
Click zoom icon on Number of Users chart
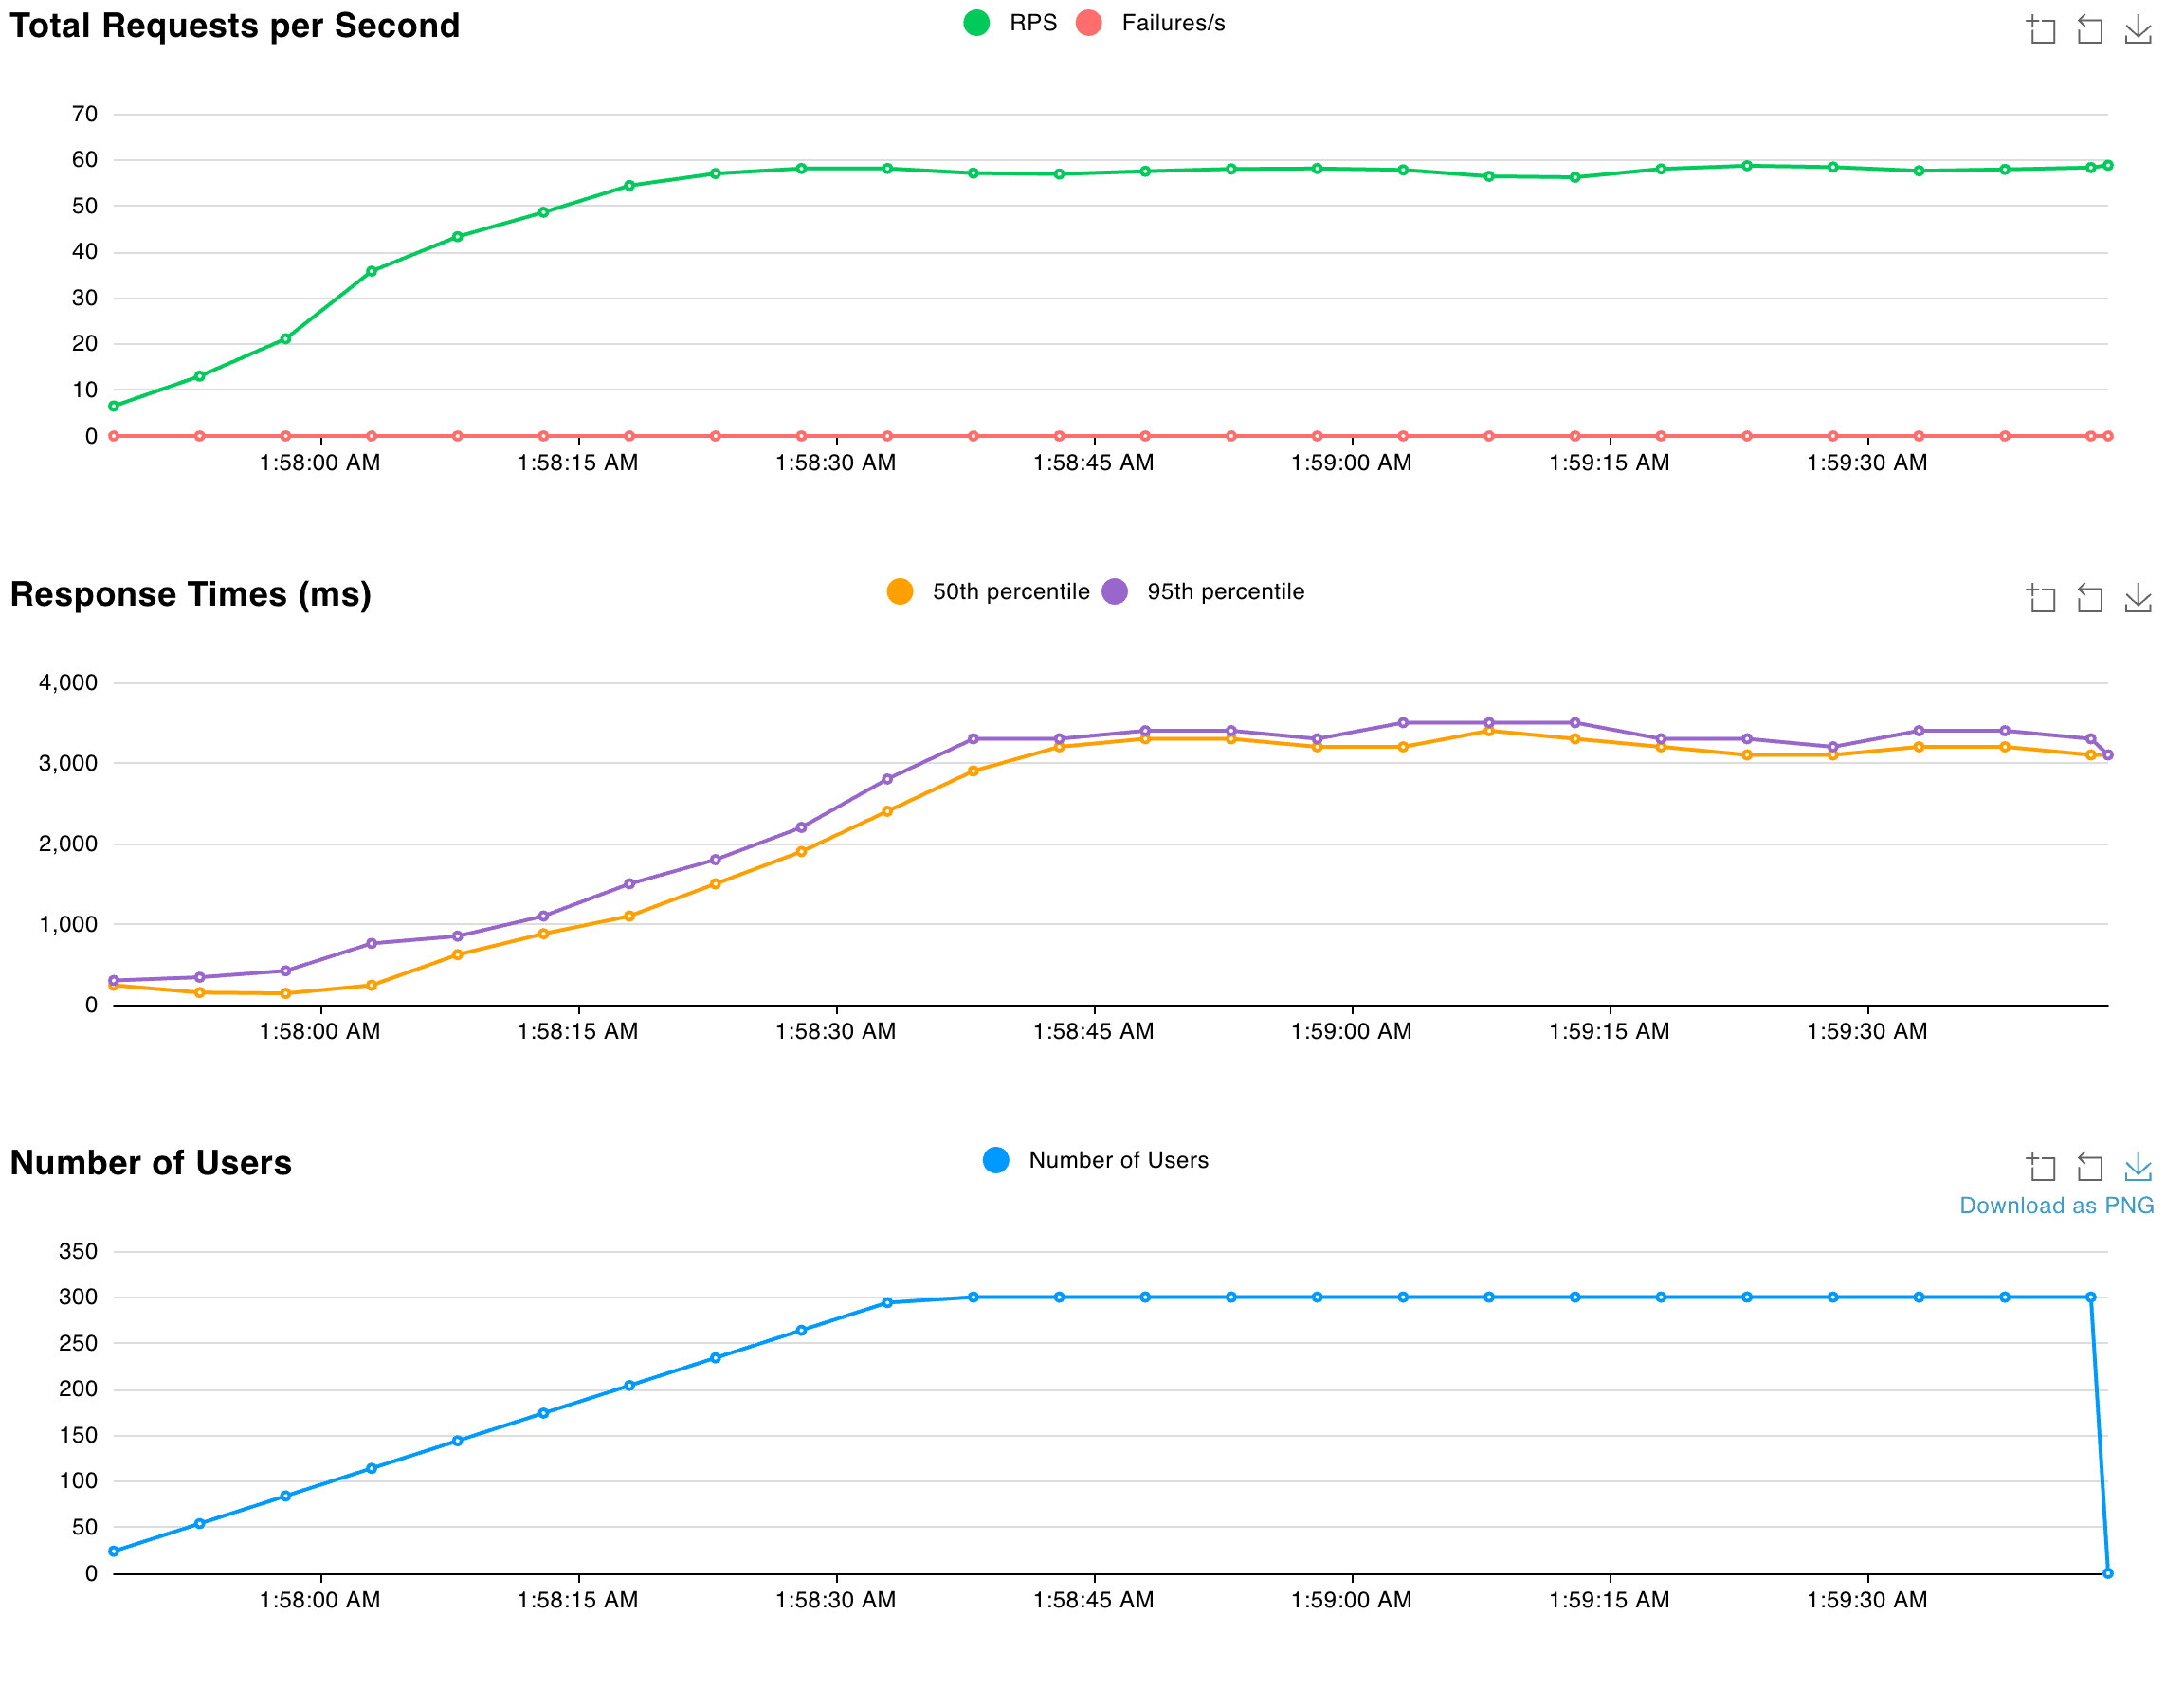coord(2041,1166)
